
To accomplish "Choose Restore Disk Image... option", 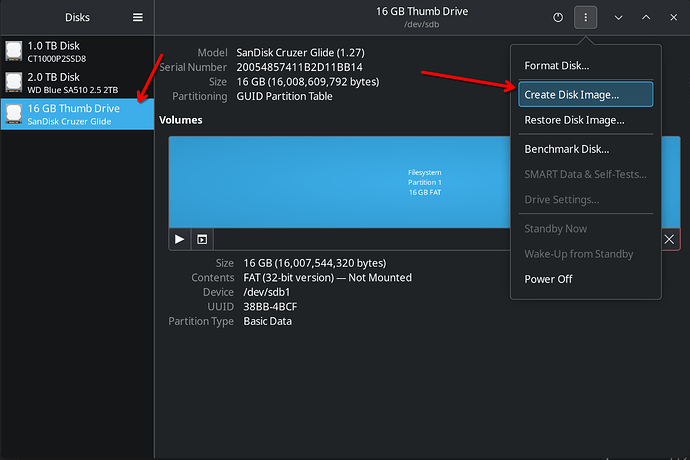I will (x=574, y=120).
